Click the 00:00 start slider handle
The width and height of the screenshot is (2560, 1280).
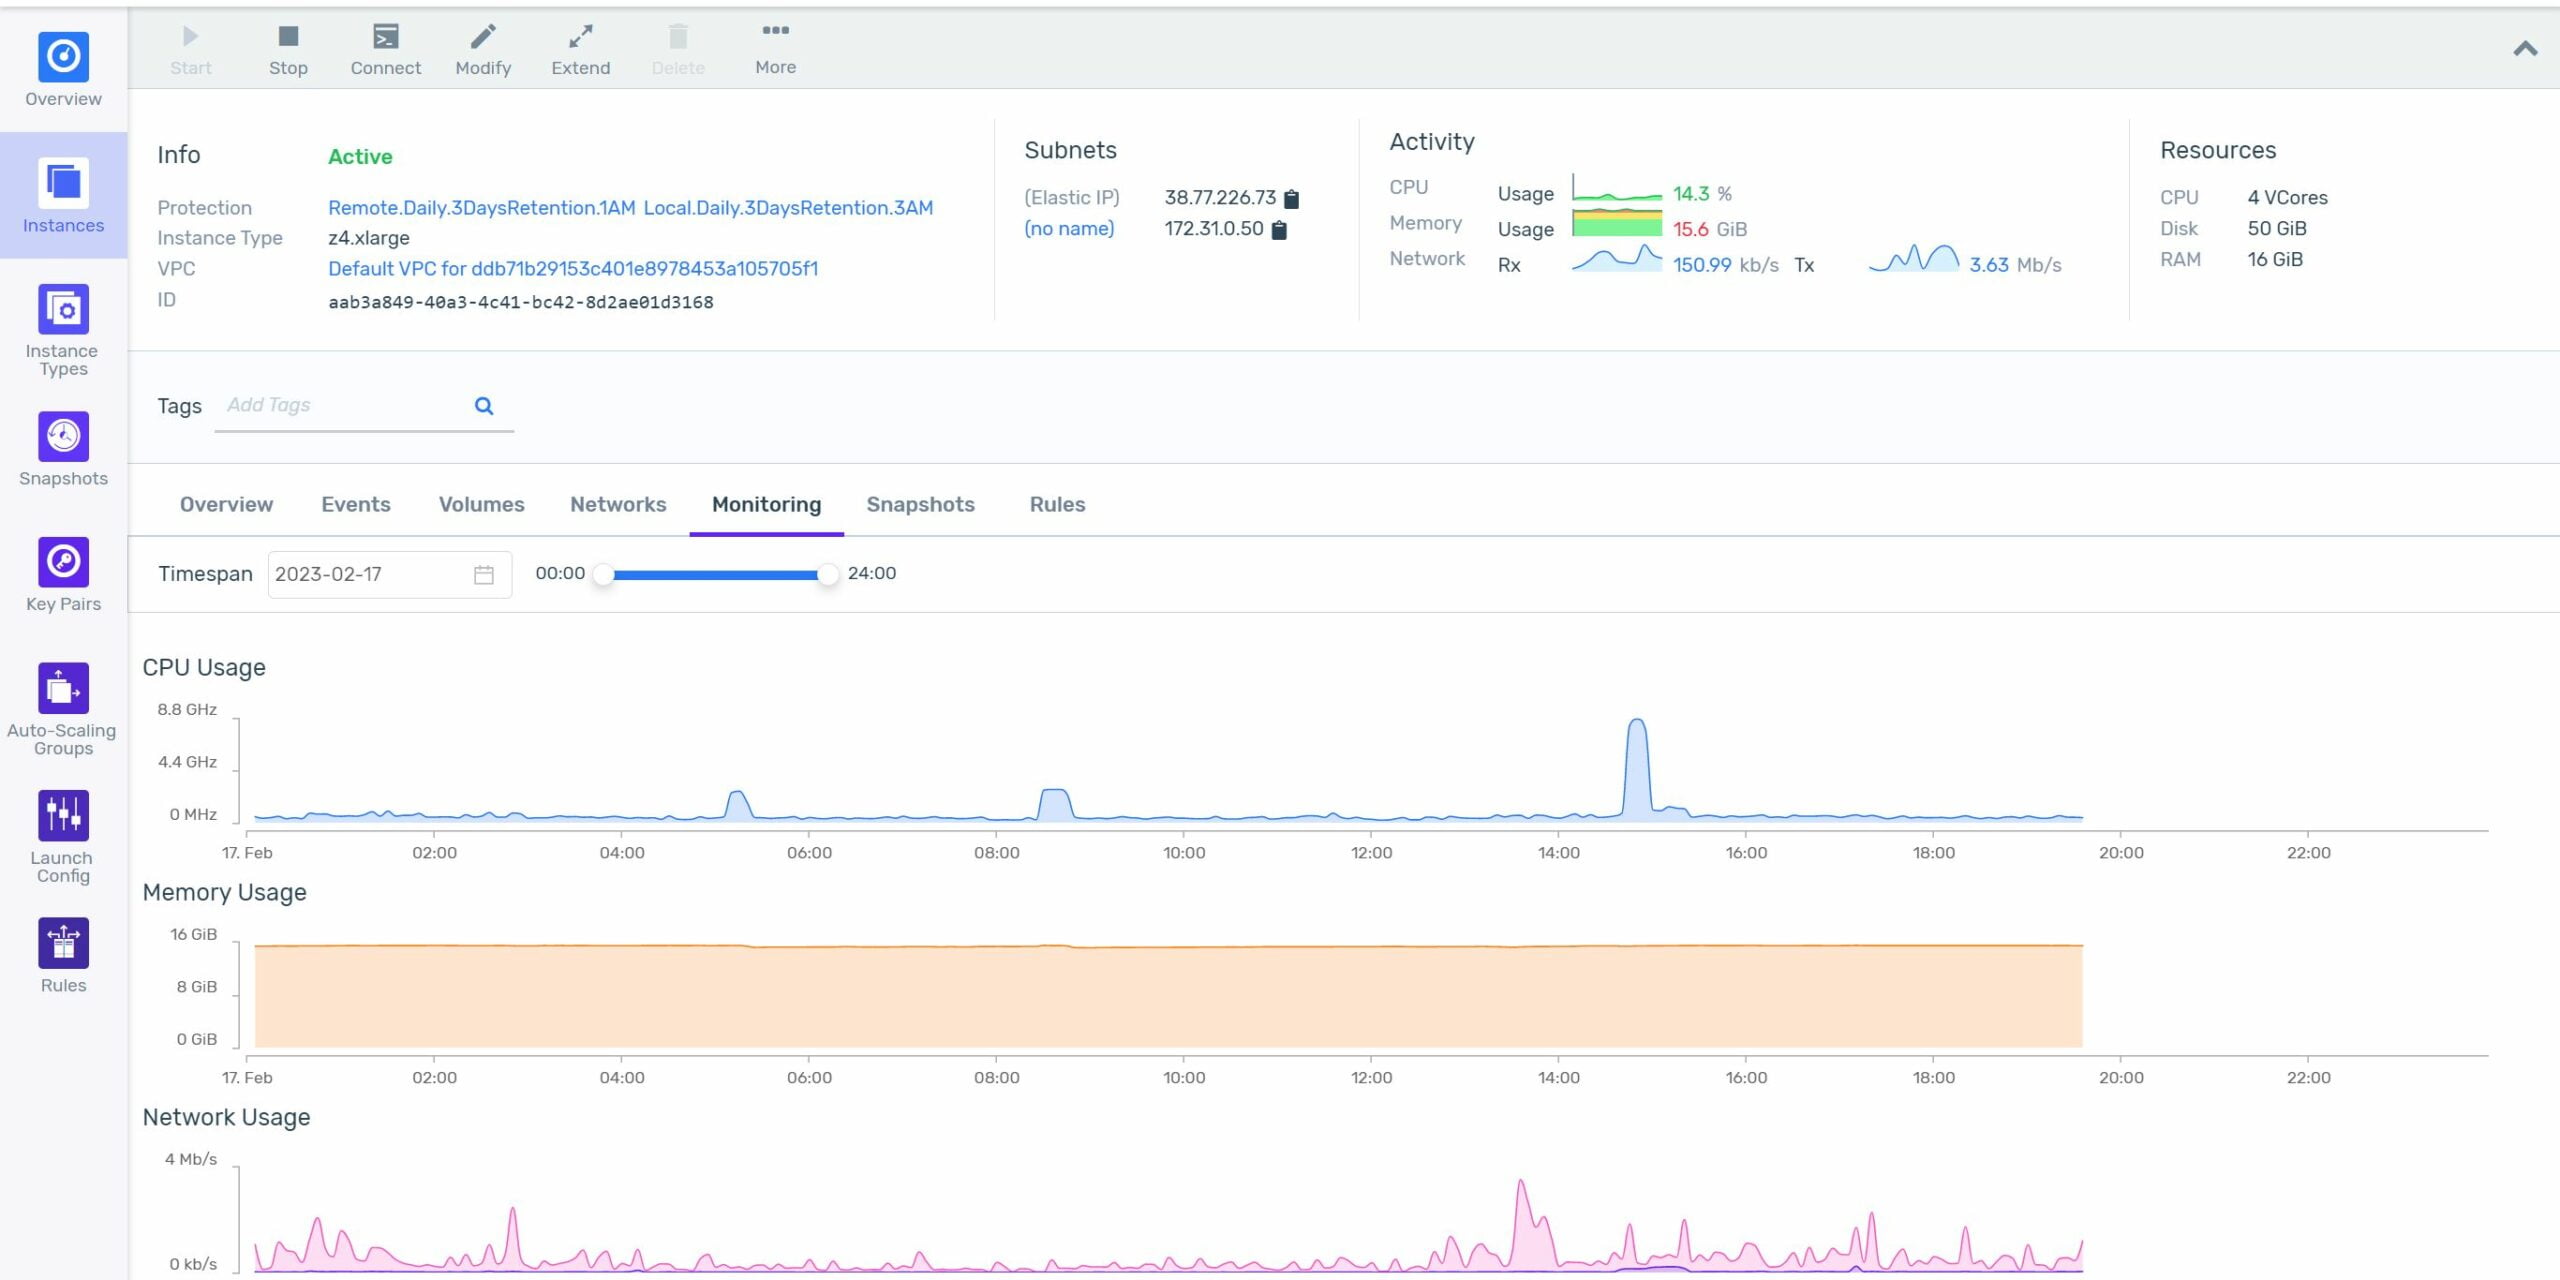click(x=603, y=575)
